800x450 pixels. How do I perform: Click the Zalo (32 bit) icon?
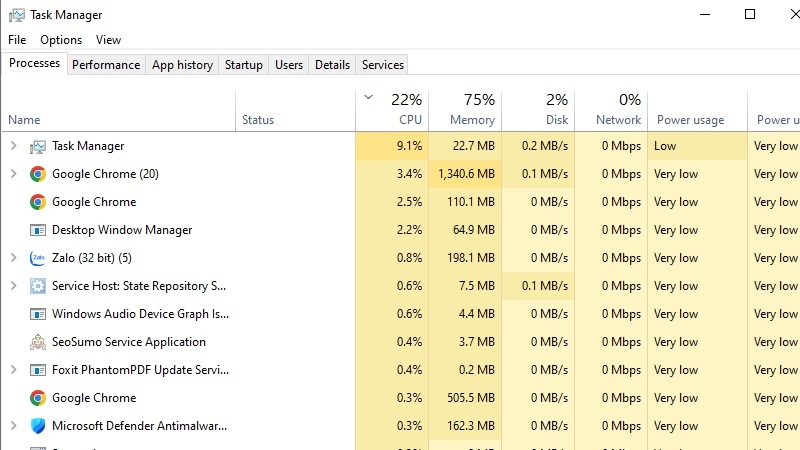pos(38,258)
